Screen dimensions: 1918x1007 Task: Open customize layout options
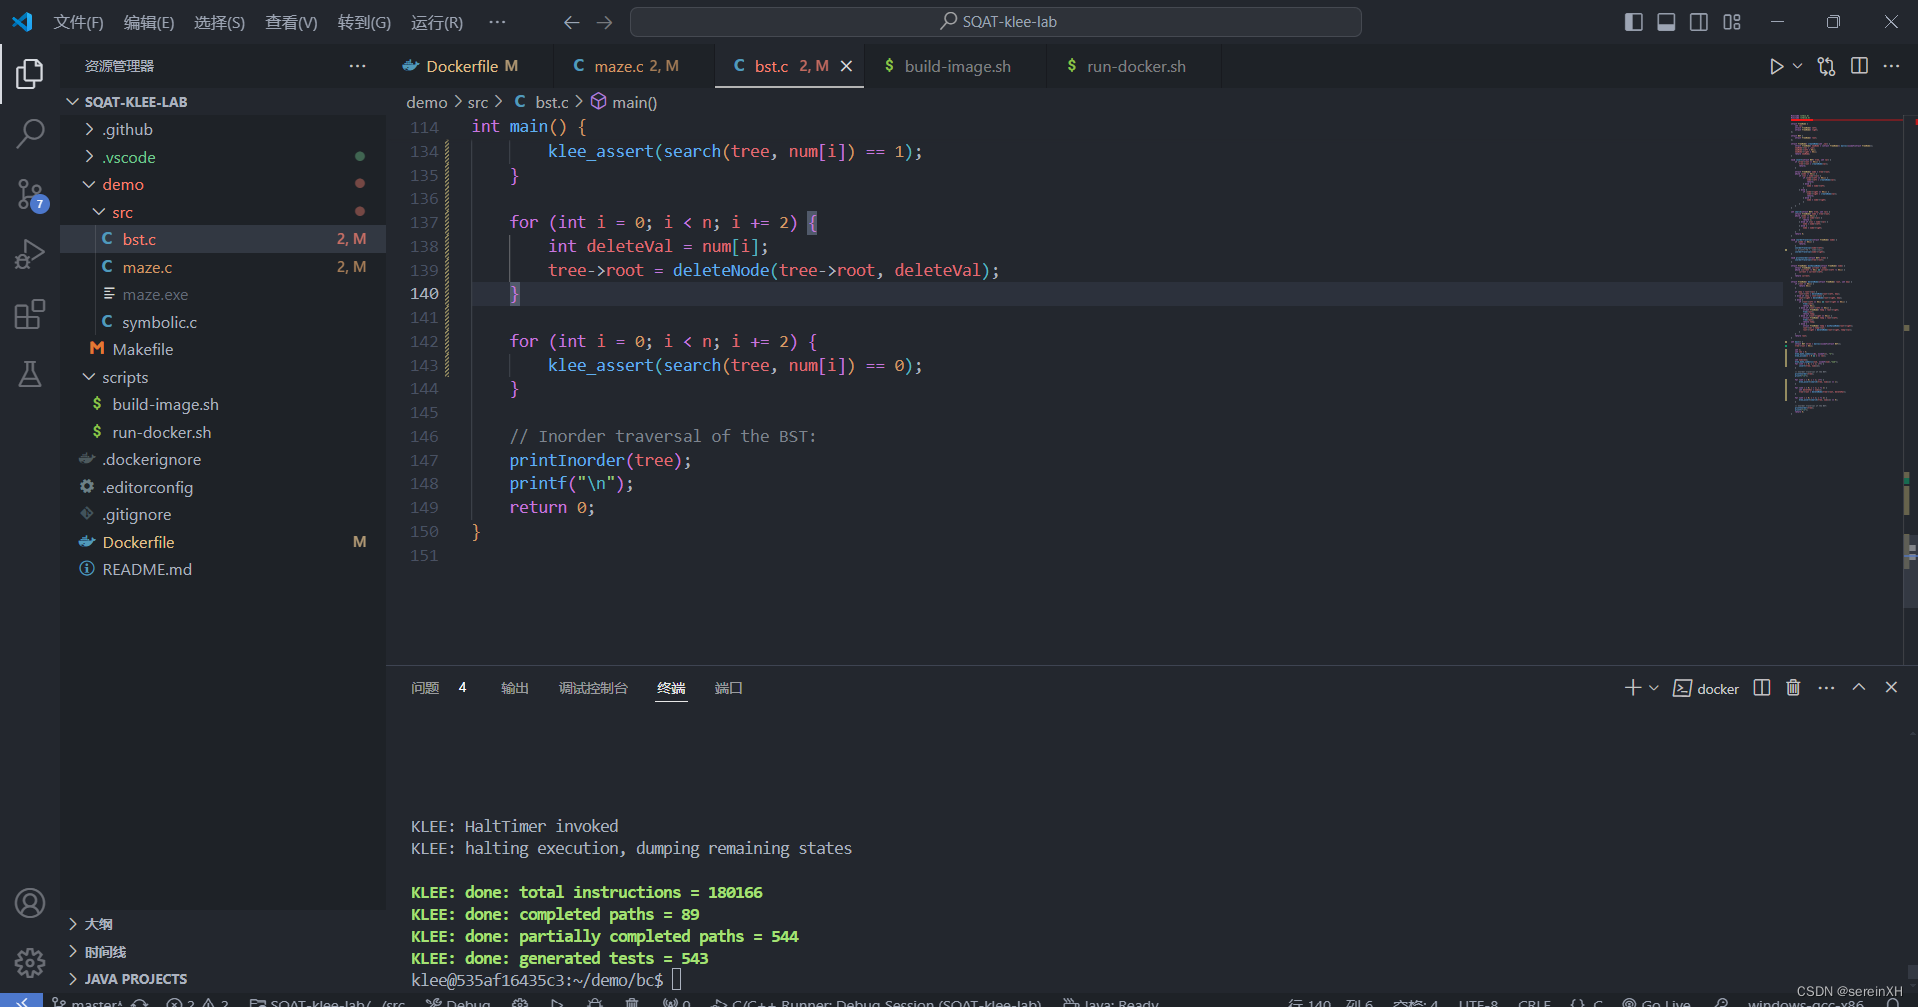[x=1732, y=22]
